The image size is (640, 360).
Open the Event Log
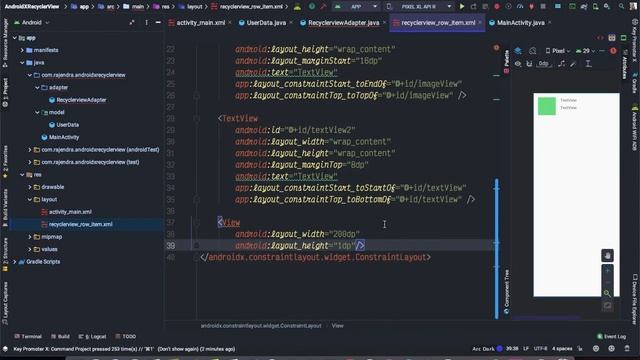pyautogui.click(x=611, y=336)
